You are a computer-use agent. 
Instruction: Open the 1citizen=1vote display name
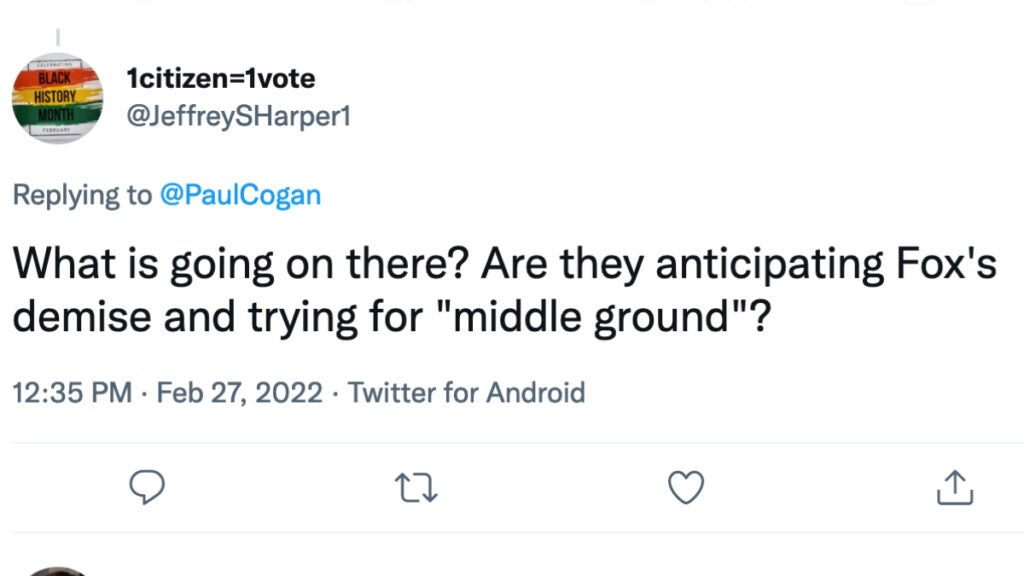[221, 78]
